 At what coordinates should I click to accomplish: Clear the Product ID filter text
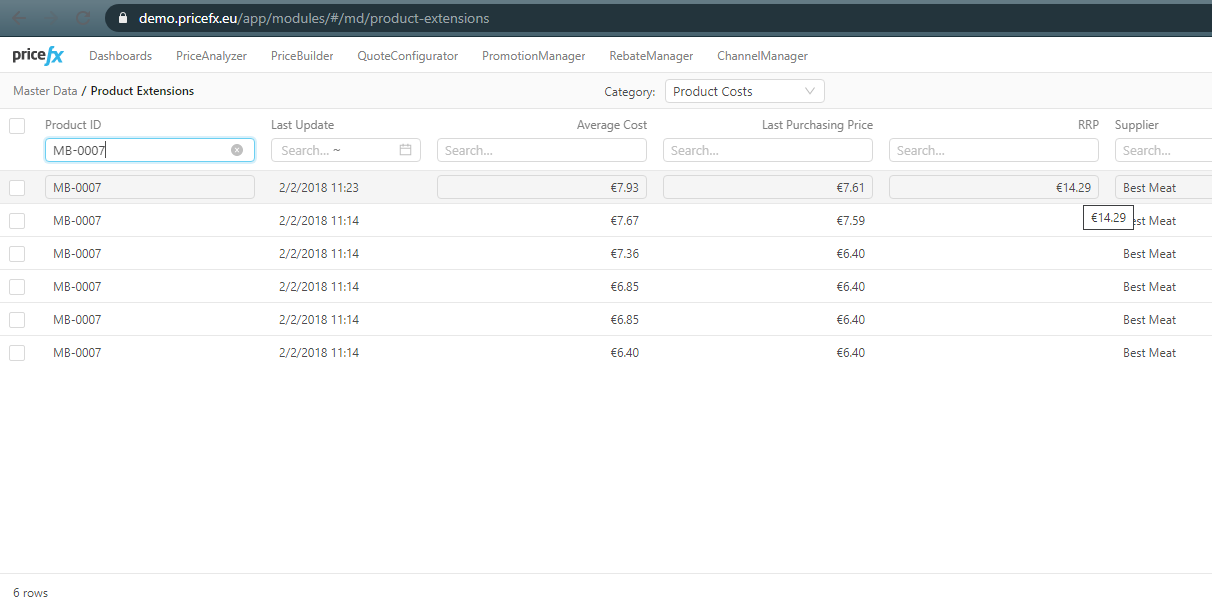(237, 150)
